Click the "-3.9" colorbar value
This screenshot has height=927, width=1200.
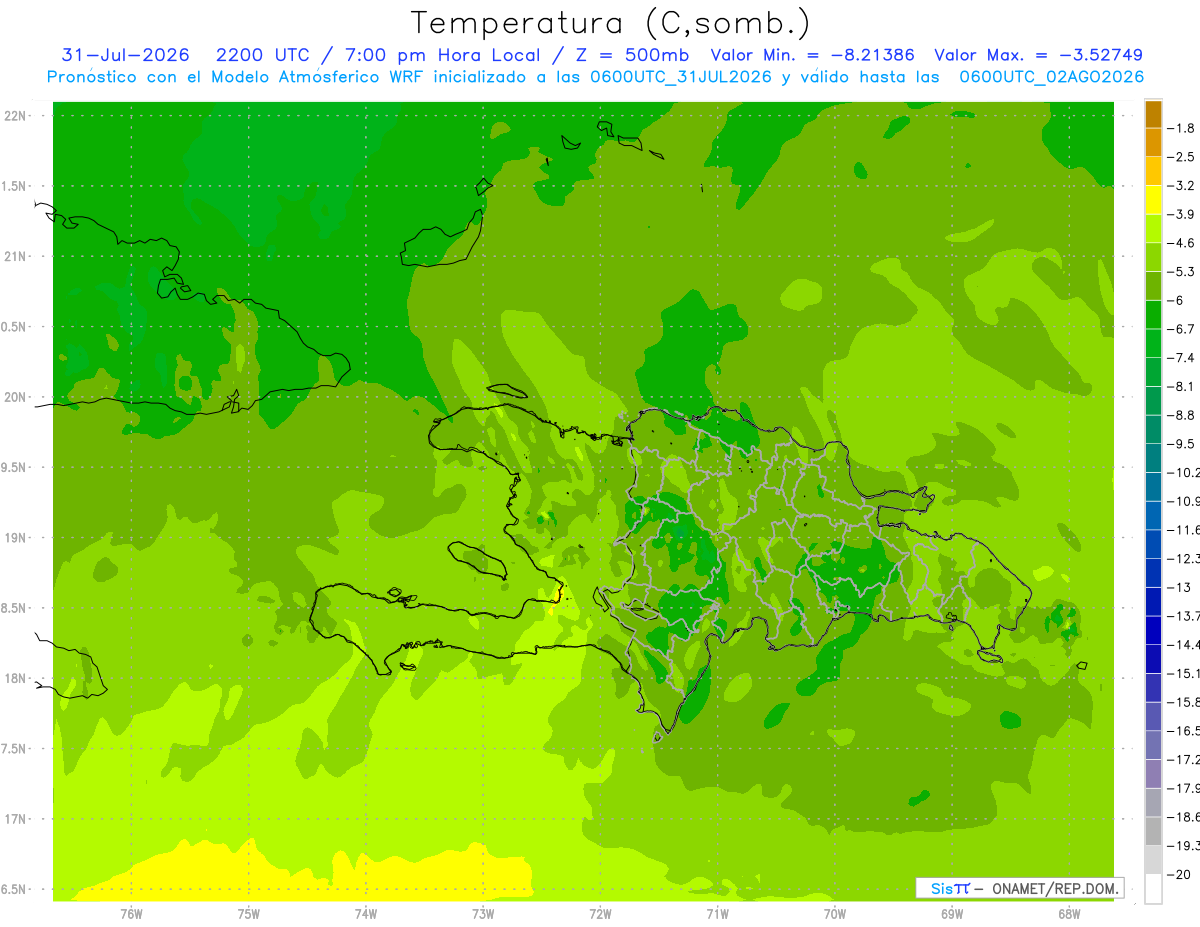tap(1181, 214)
